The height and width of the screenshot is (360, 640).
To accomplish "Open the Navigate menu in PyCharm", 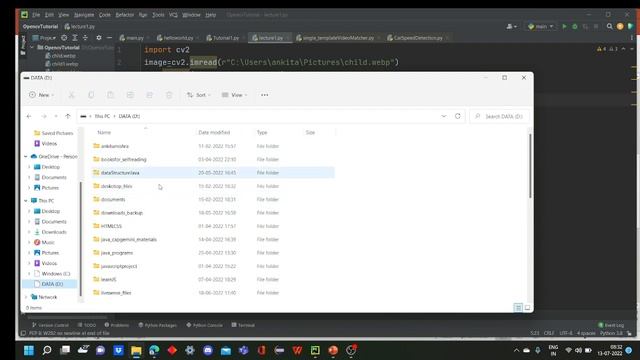I will (x=84, y=15).
